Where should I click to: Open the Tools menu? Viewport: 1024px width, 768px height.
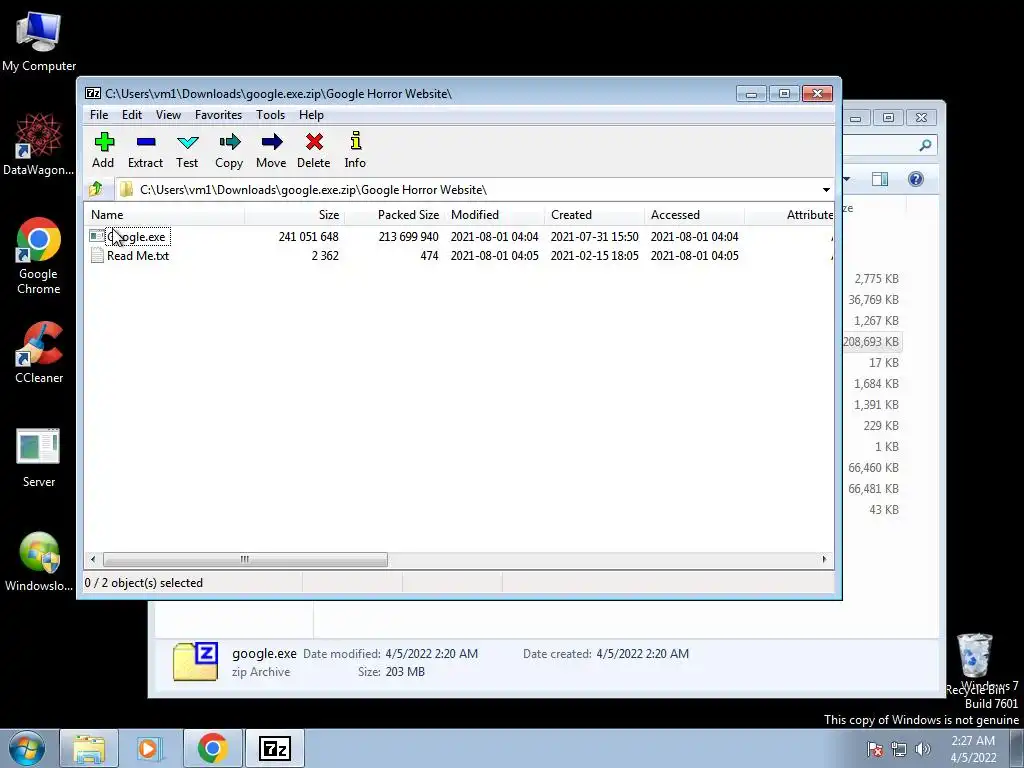pos(270,115)
